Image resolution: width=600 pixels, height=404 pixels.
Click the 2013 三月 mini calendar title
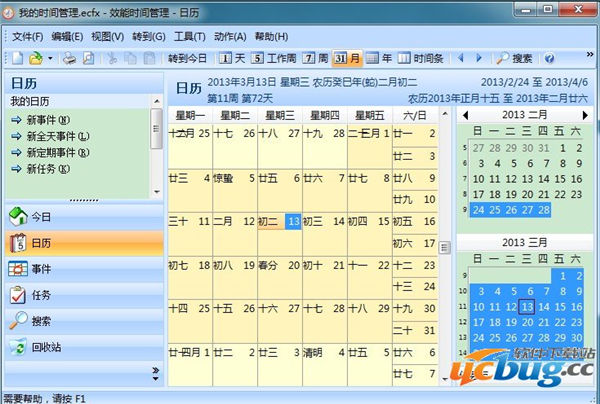point(524,242)
